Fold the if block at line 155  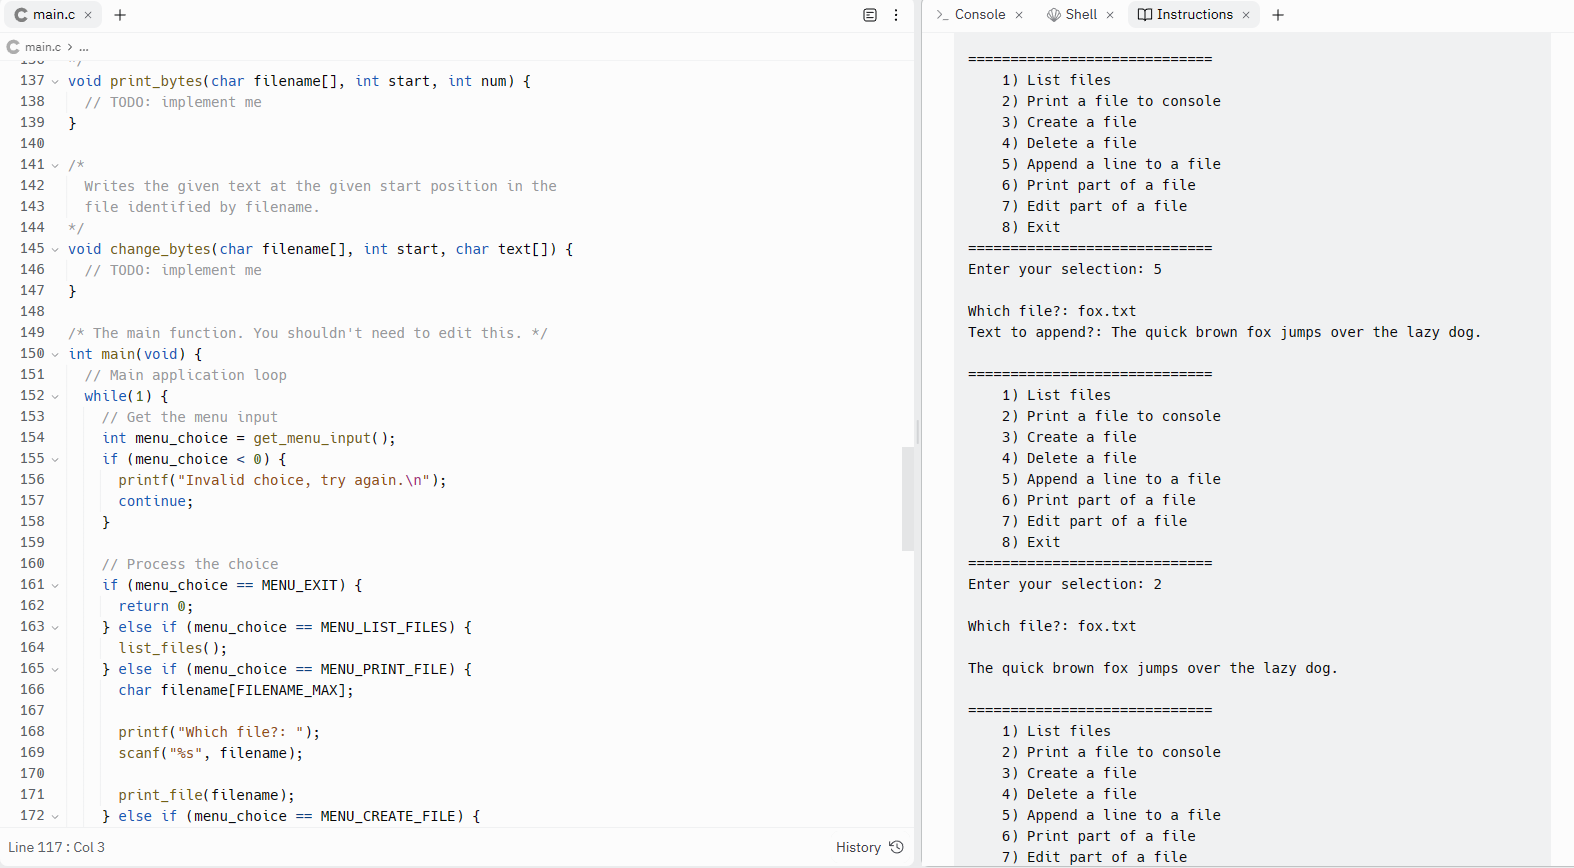coord(55,459)
